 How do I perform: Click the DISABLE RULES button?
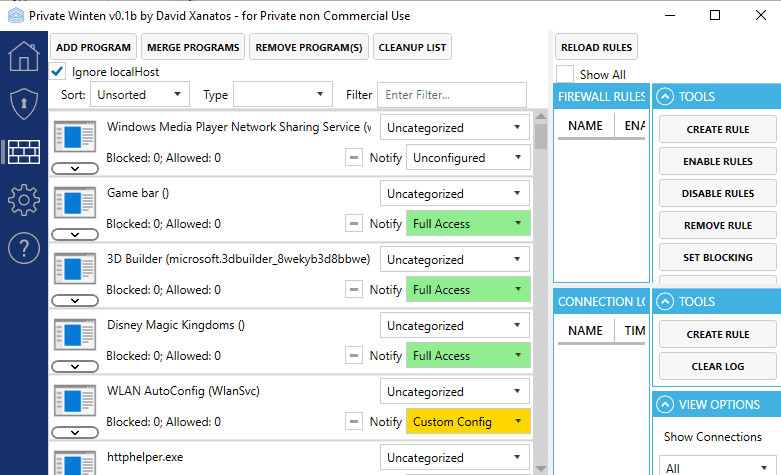[718, 193]
